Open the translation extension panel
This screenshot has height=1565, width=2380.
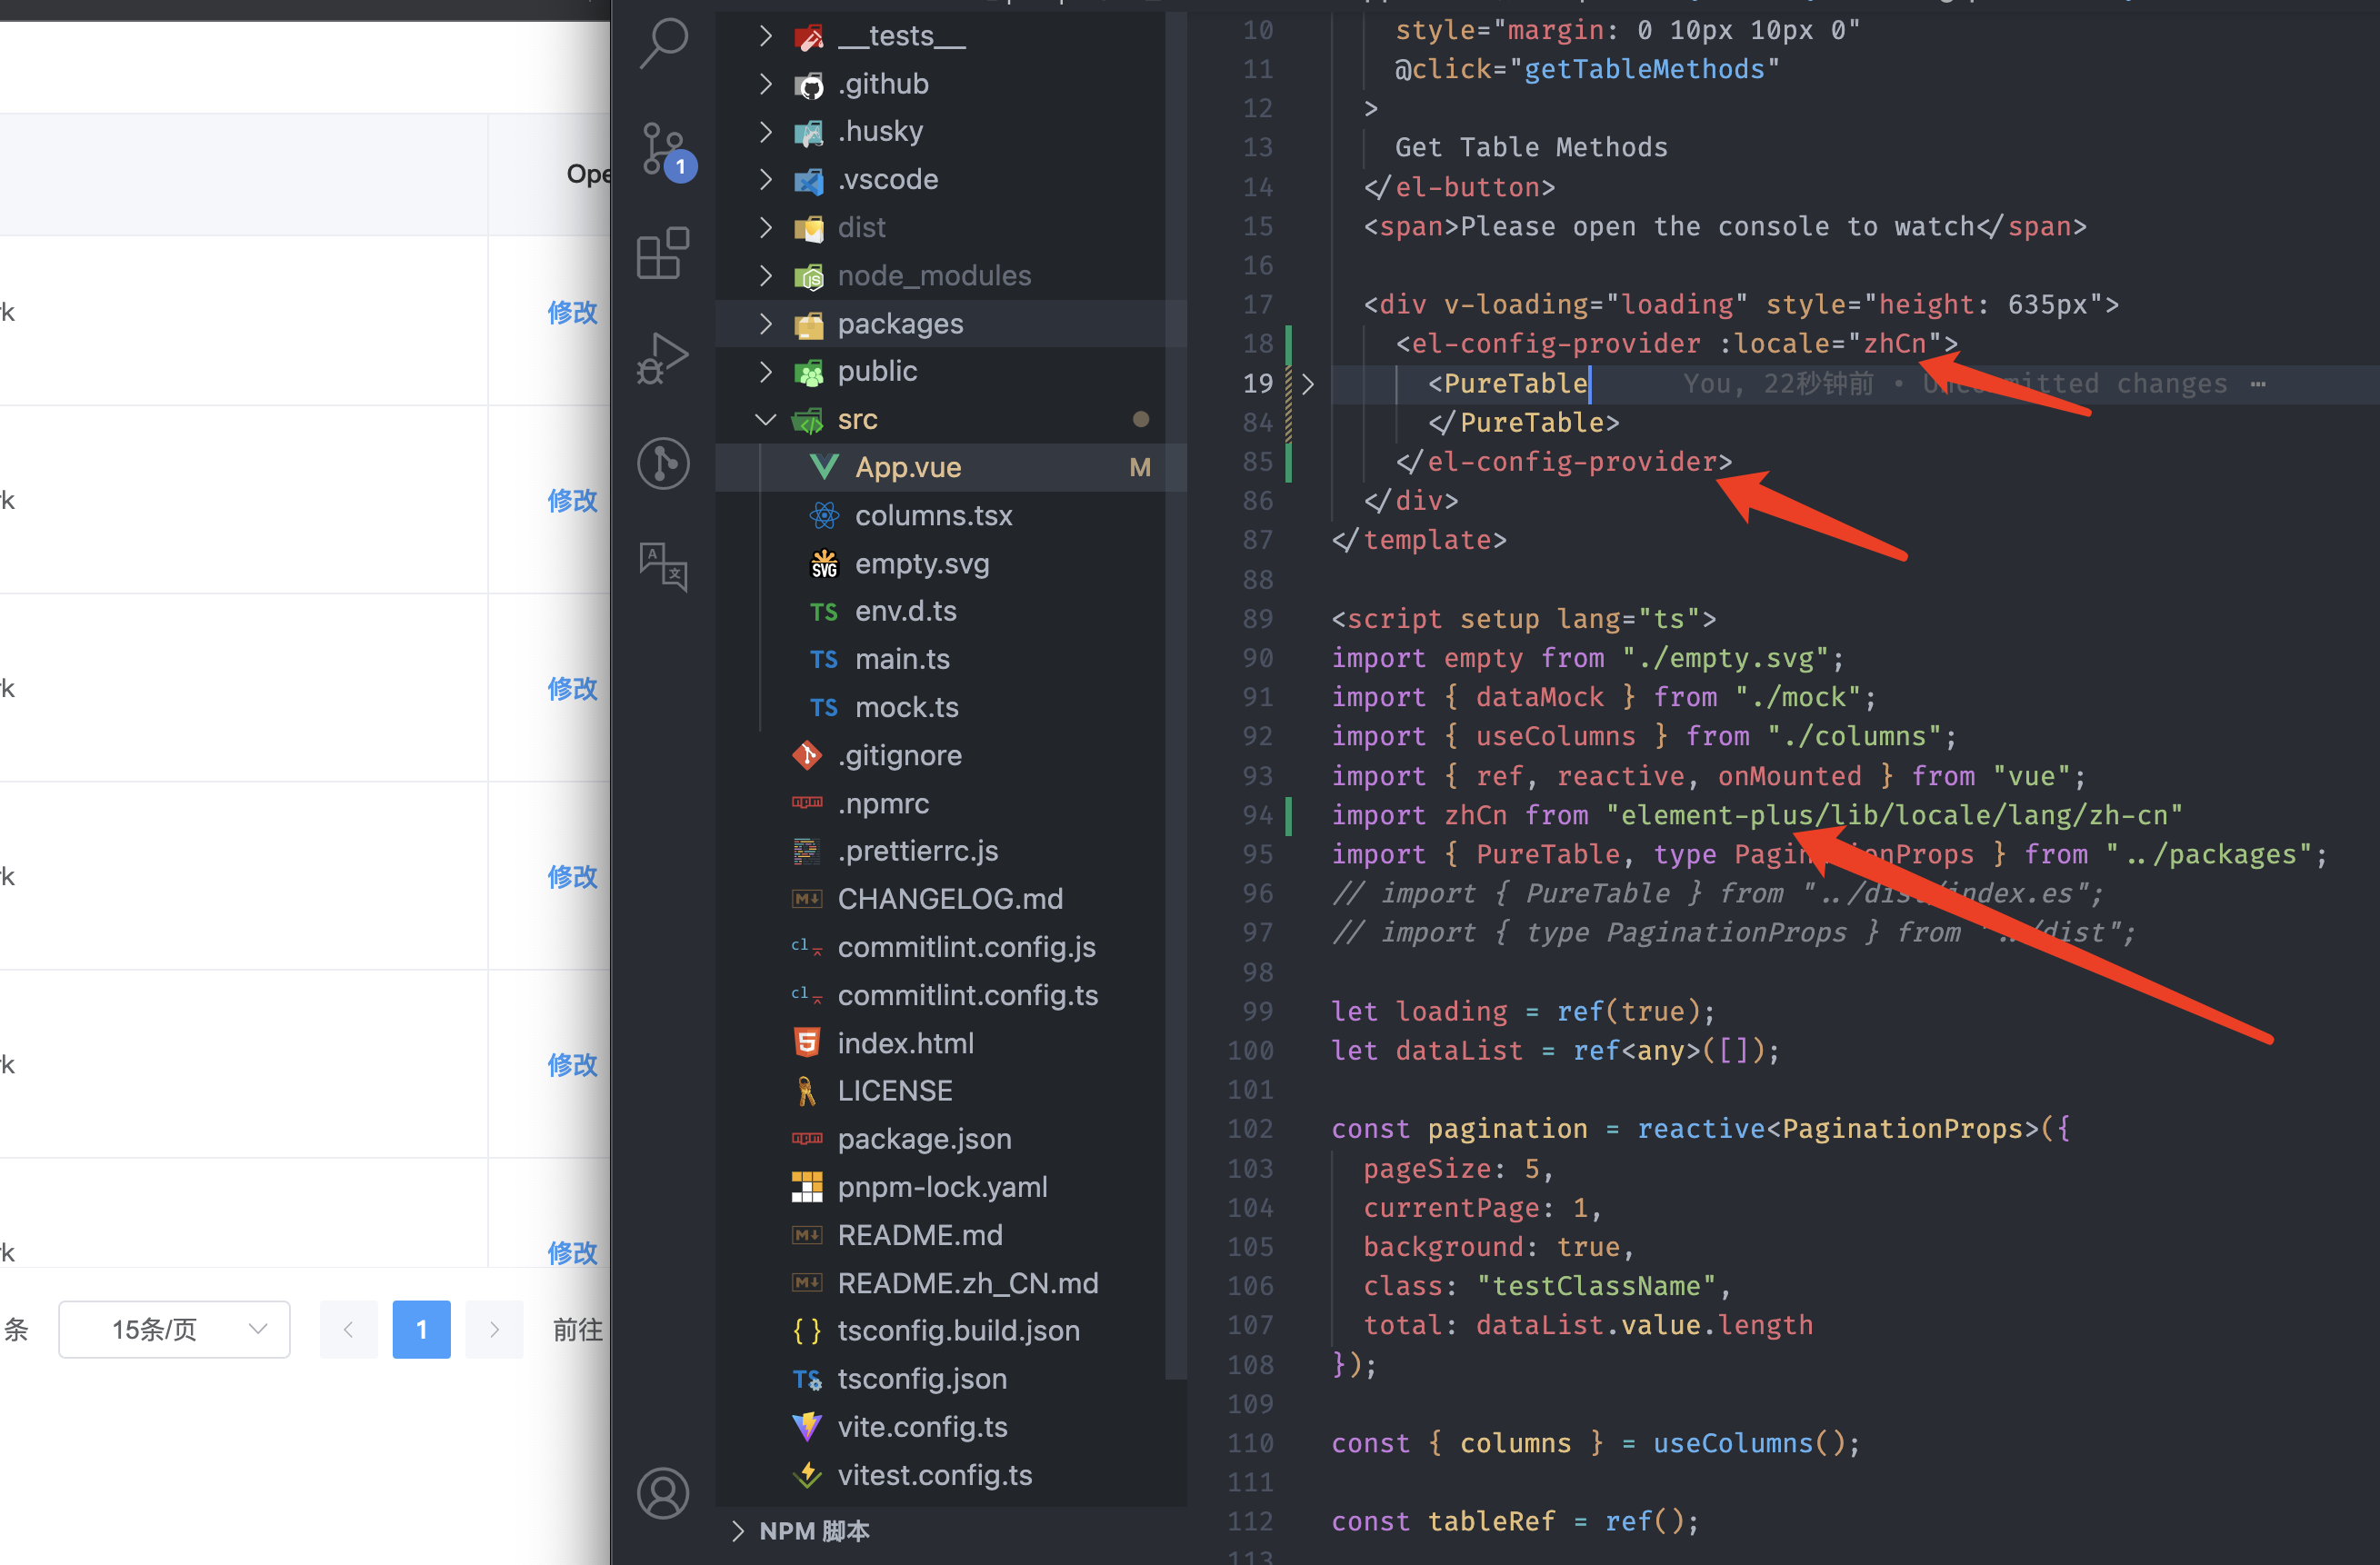662,567
